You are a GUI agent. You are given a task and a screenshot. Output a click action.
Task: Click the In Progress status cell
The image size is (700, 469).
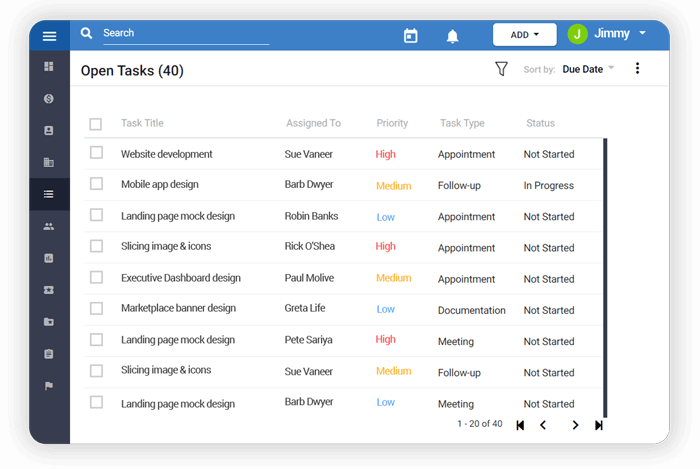[549, 186]
